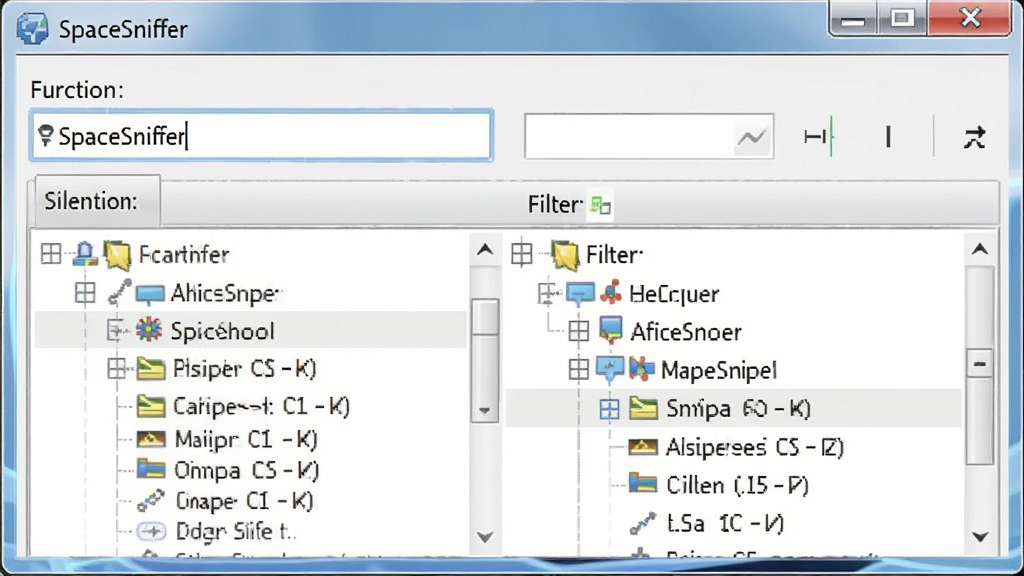
Task: Click left tree scrollbar up arrow
Action: (485, 249)
